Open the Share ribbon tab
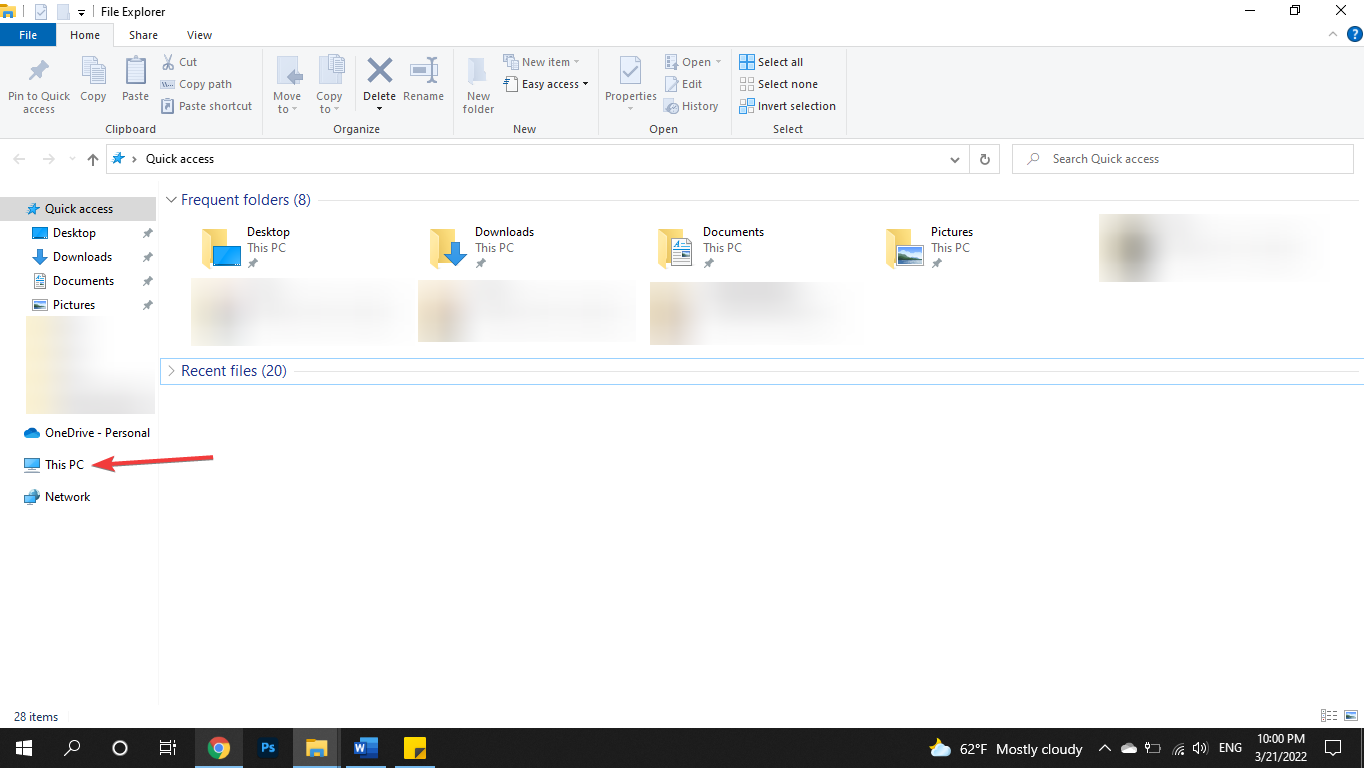1364x768 pixels. 143,34
